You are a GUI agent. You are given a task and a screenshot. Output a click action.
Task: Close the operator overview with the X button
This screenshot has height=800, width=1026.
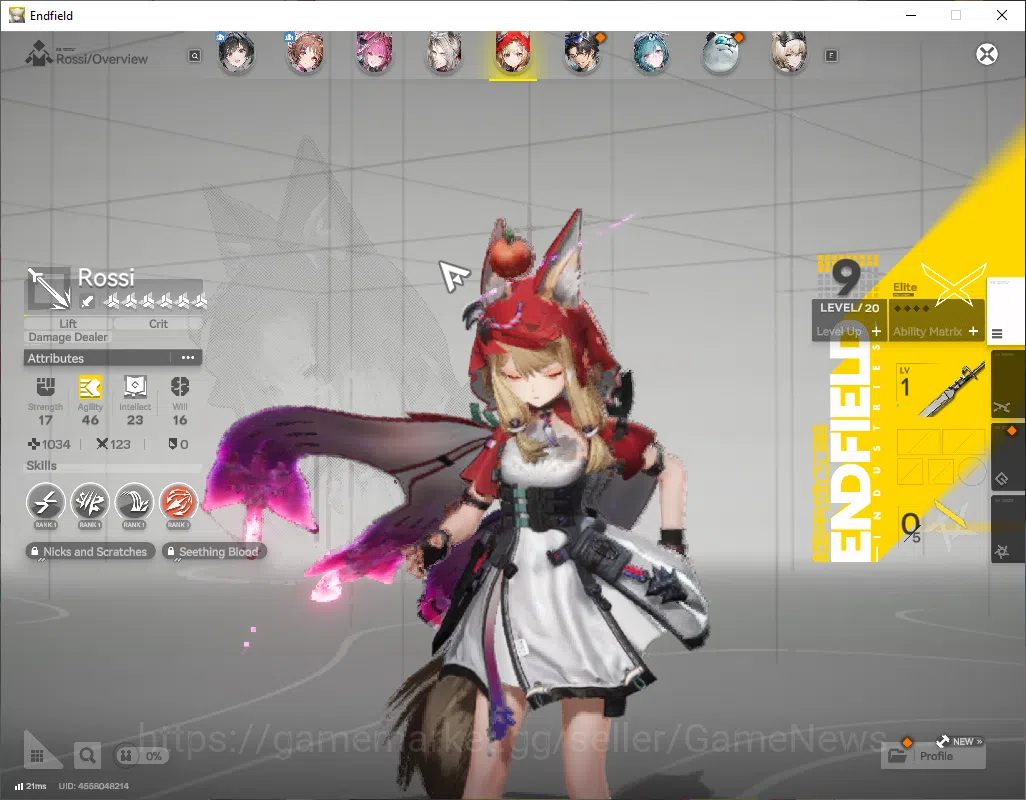[987, 54]
